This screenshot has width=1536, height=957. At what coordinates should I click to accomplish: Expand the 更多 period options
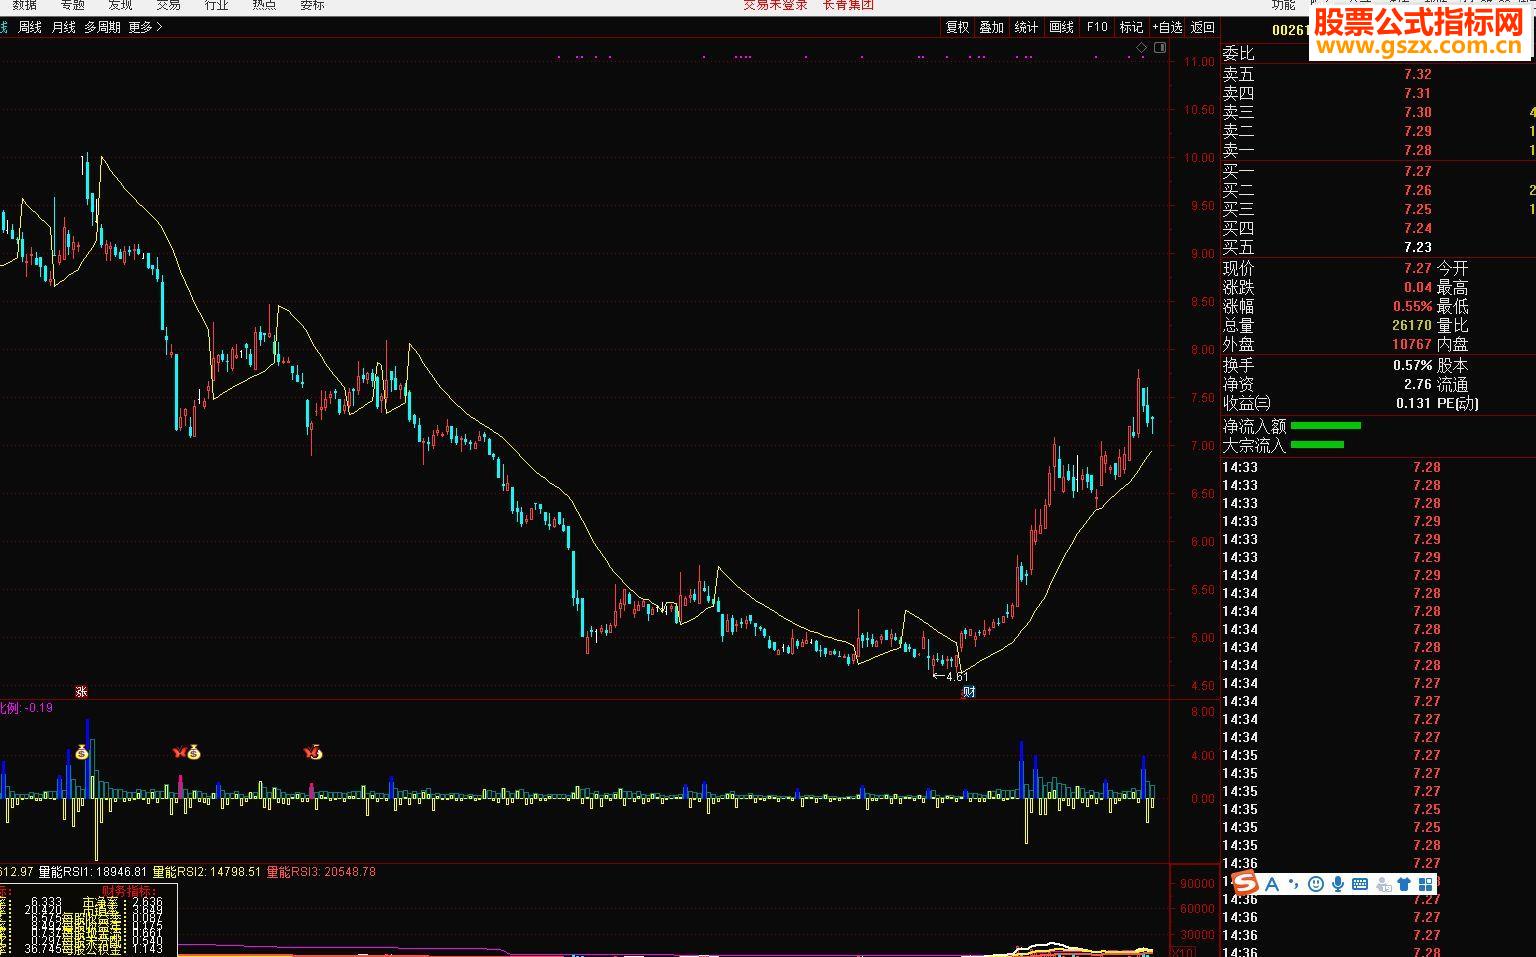point(145,27)
